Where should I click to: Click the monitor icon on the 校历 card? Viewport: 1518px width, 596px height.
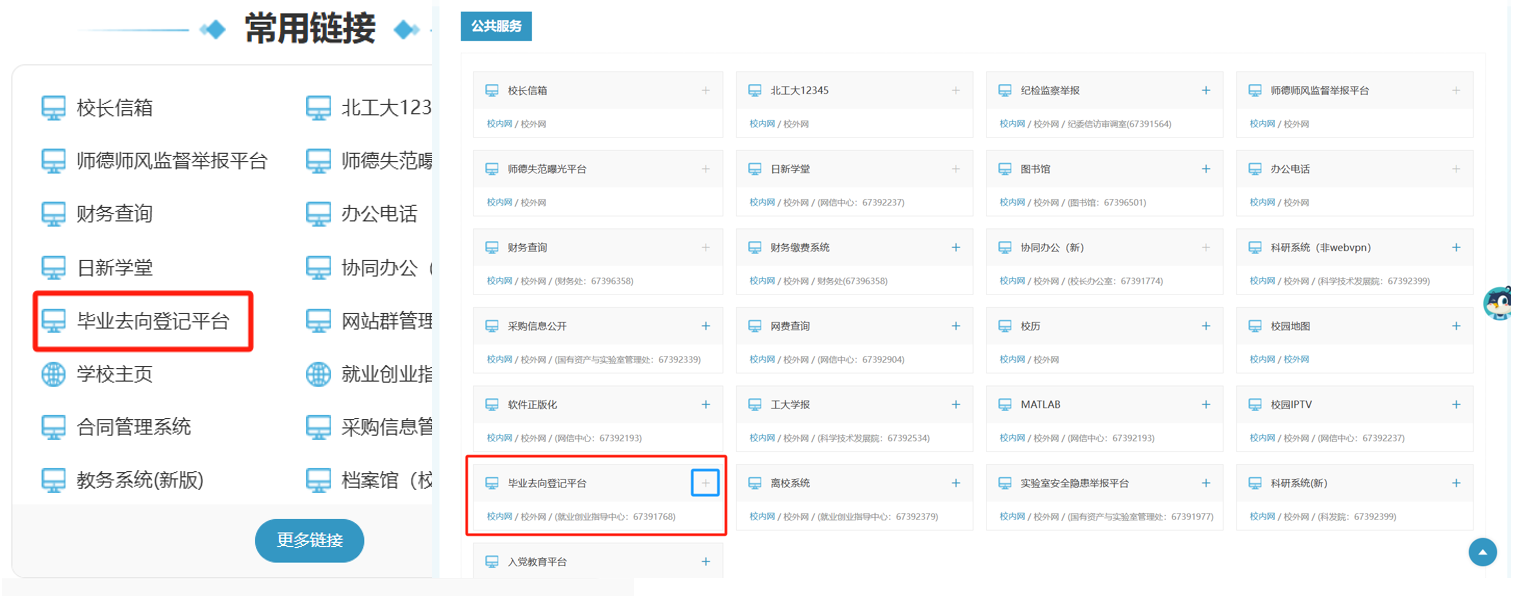click(1005, 326)
